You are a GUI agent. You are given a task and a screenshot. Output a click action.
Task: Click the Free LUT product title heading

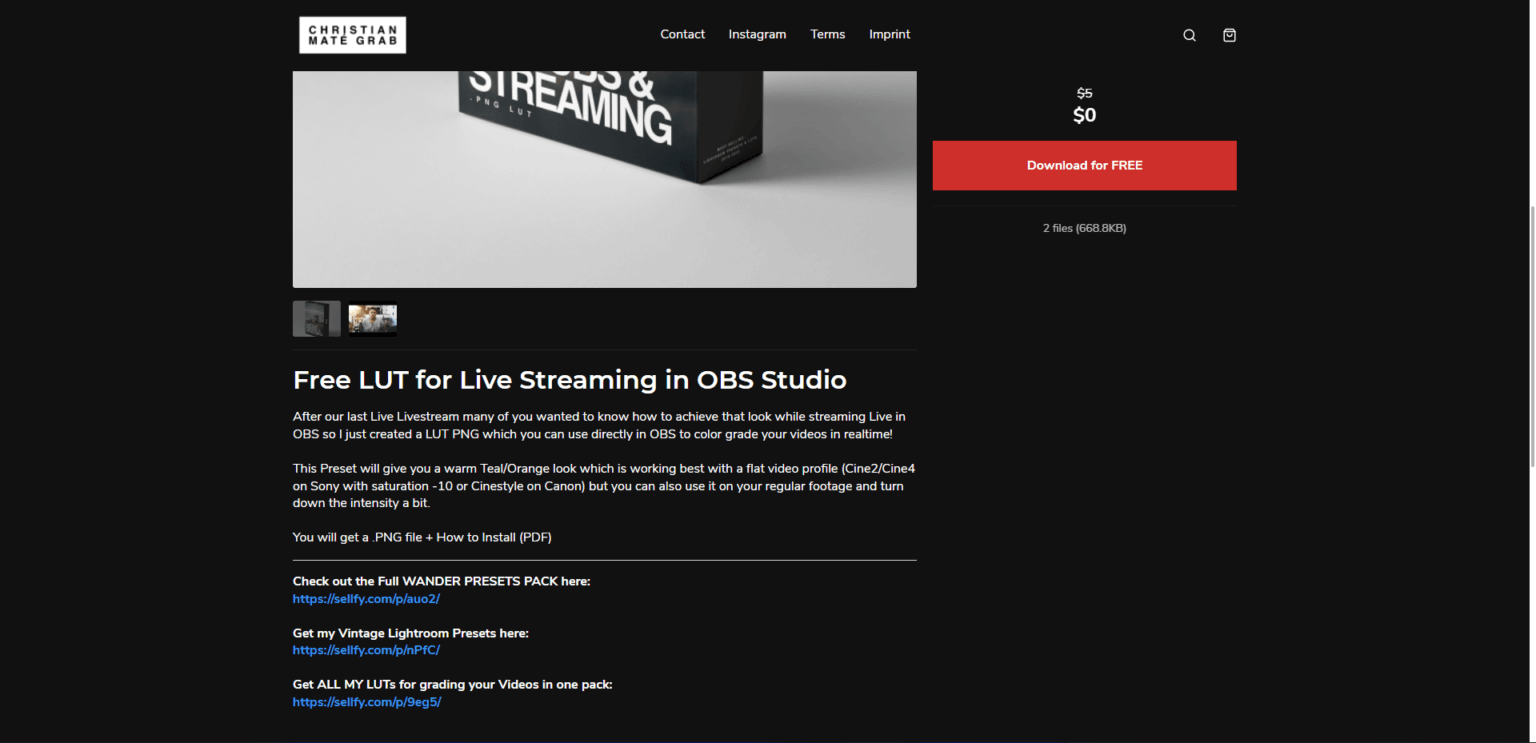569,380
